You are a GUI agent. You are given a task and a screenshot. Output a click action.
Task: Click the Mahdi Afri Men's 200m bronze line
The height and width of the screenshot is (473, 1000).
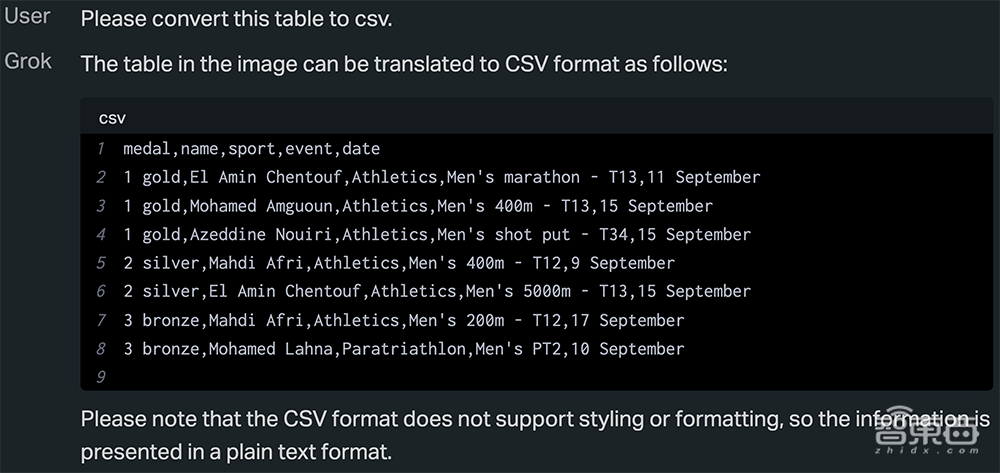[403, 320]
